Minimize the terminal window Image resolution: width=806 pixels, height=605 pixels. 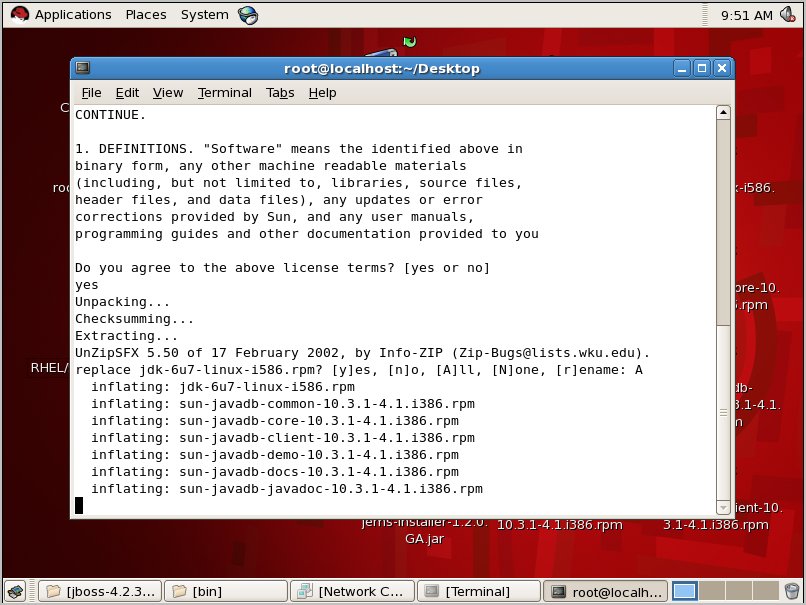pos(682,68)
